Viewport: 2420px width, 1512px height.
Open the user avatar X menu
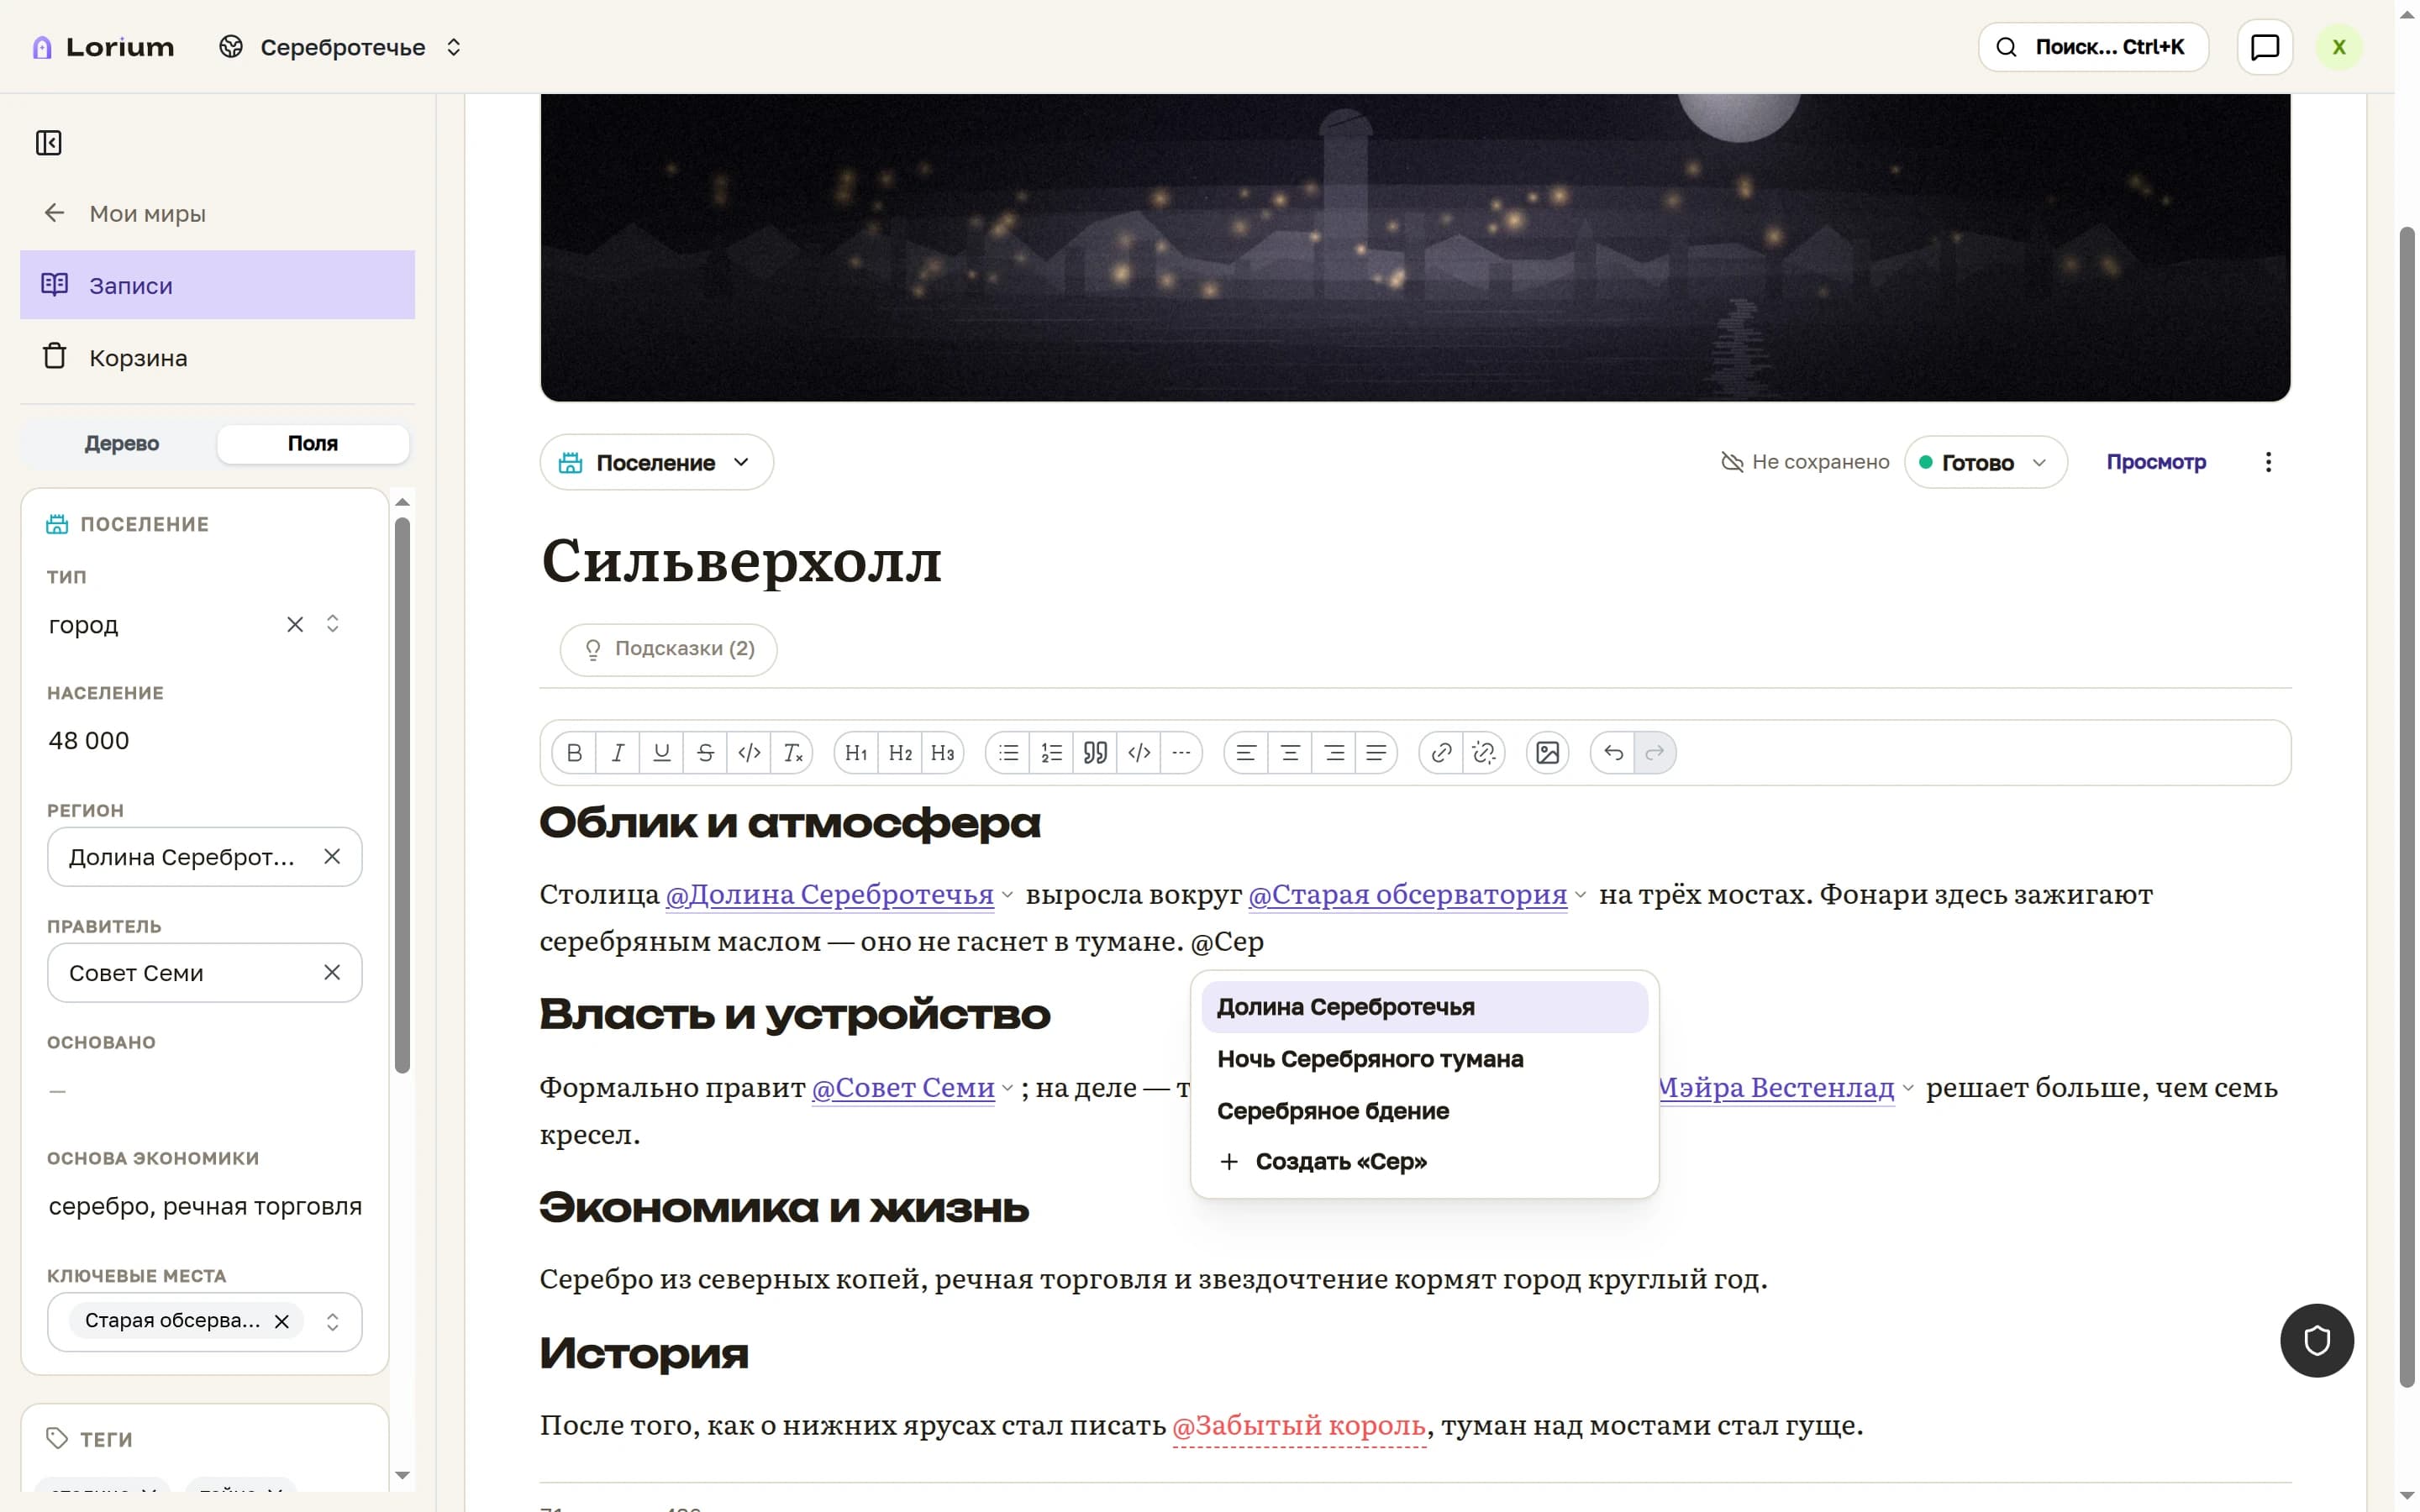click(2339, 47)
